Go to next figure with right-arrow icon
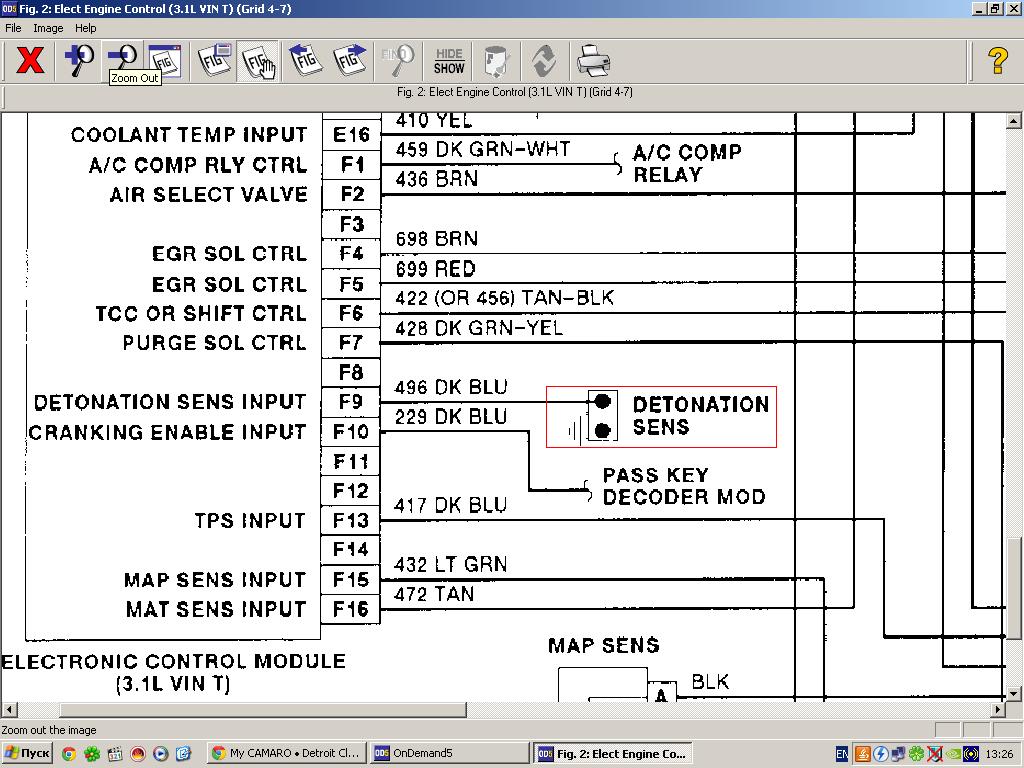This screenshot has height=768, width=1024. tap(349, 61)
